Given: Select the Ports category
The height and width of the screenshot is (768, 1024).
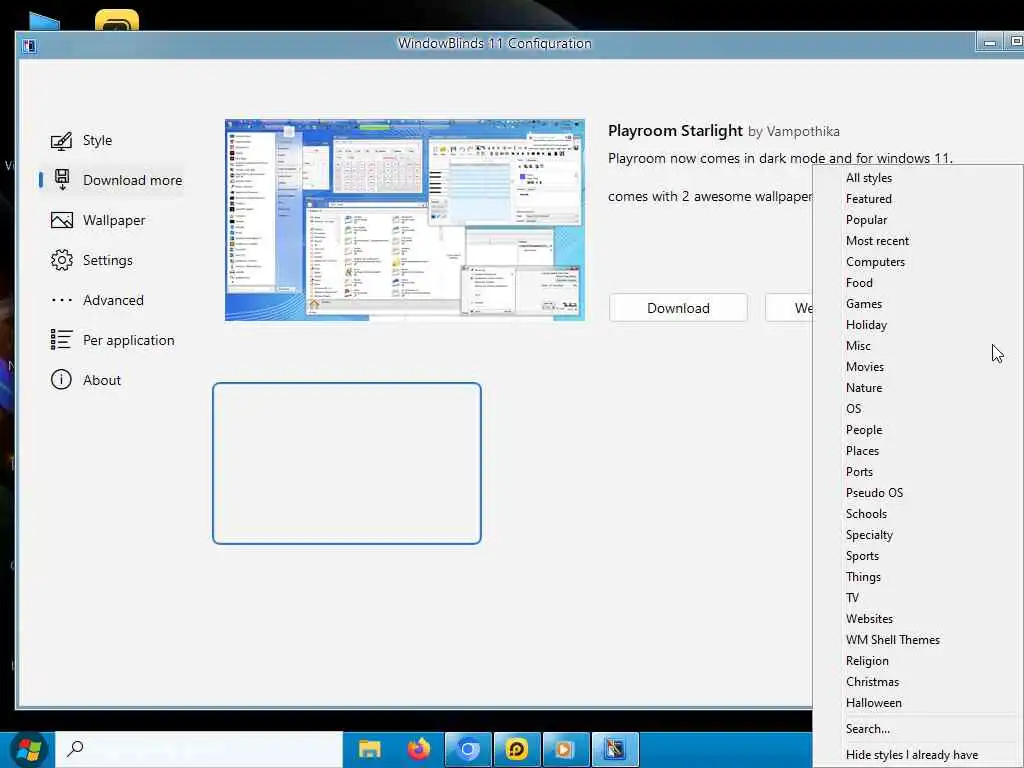Looking at the screenshot, I should coord(859,472).
